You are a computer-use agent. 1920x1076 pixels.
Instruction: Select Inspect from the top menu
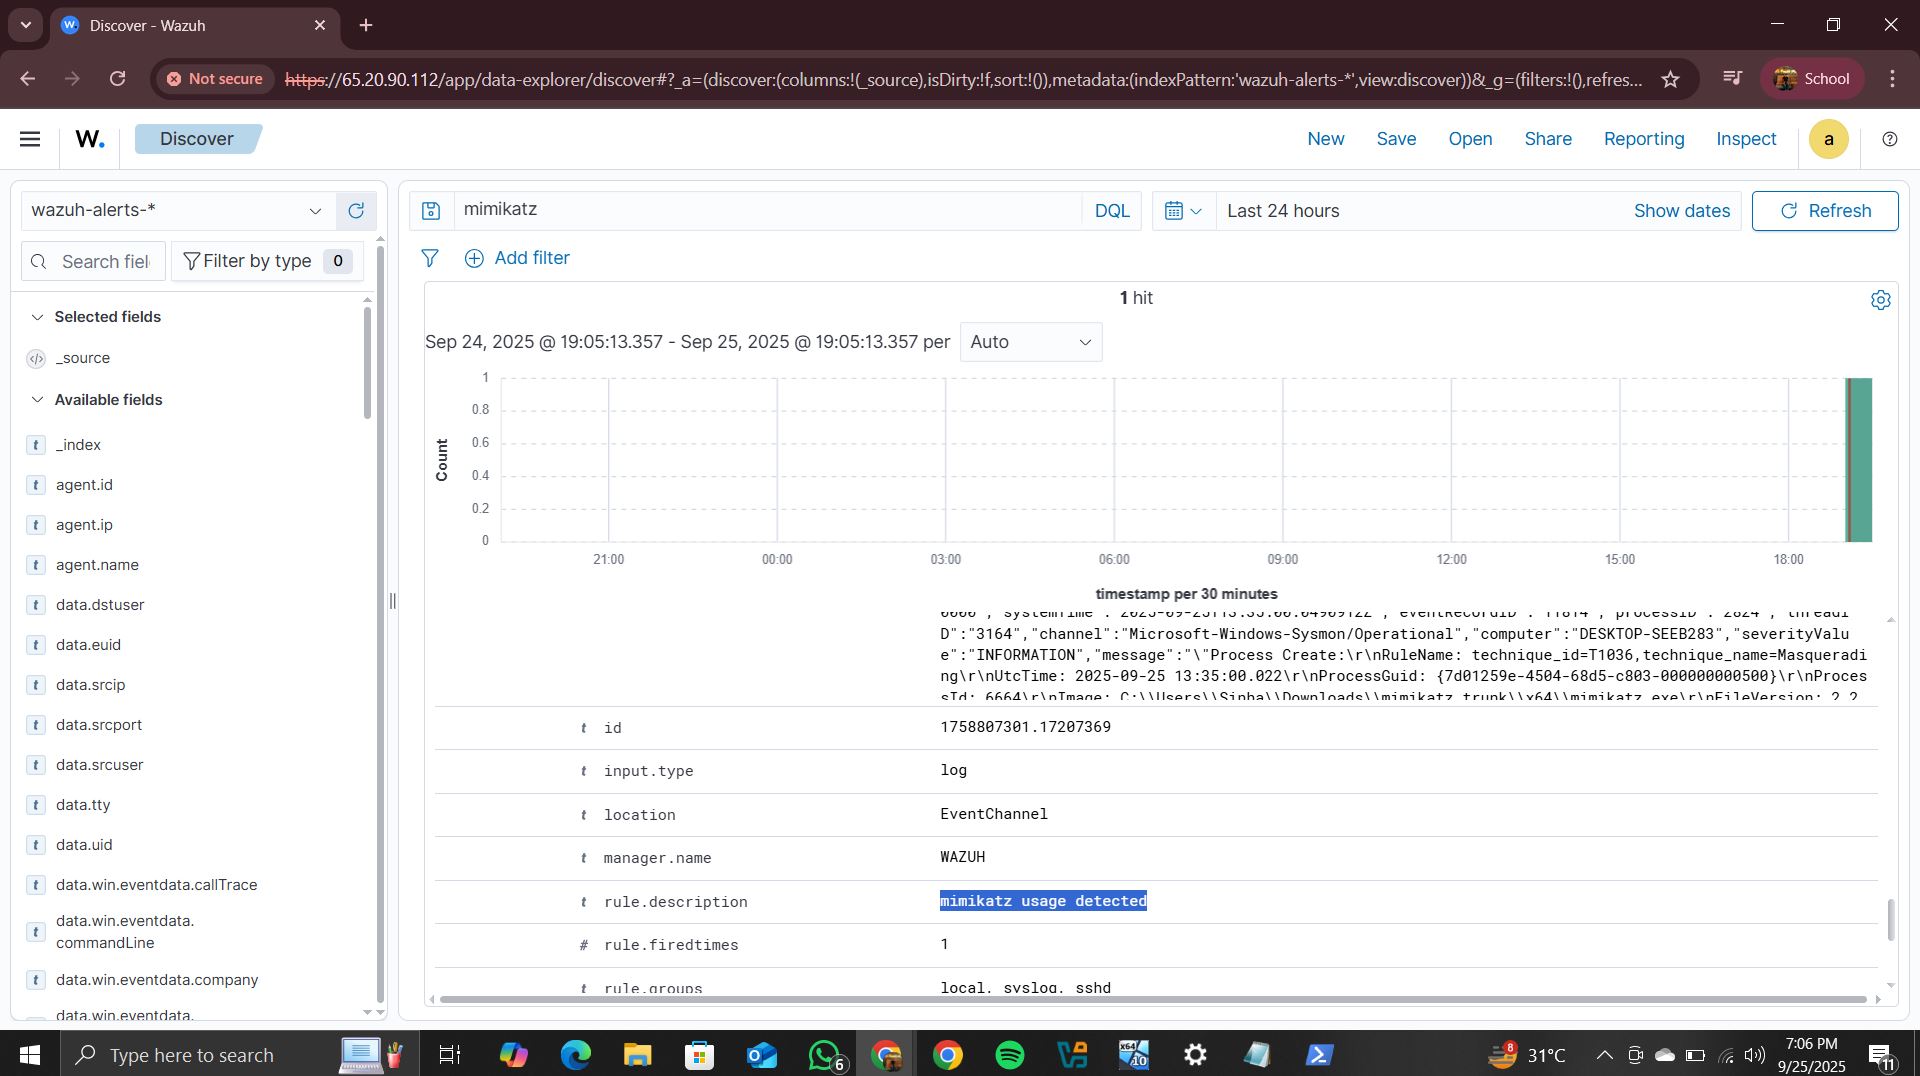(1745, 139)
